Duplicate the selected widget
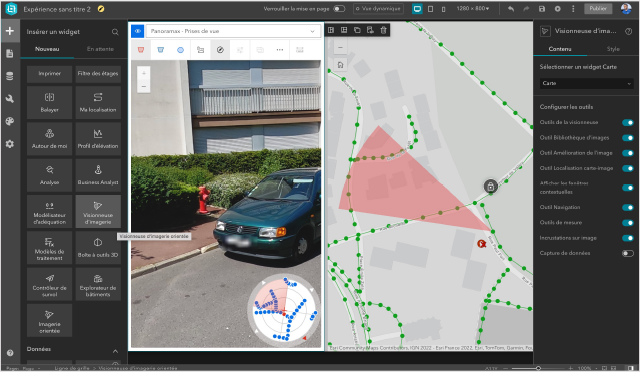Screen dimensions: 640x372 (357, 30)
